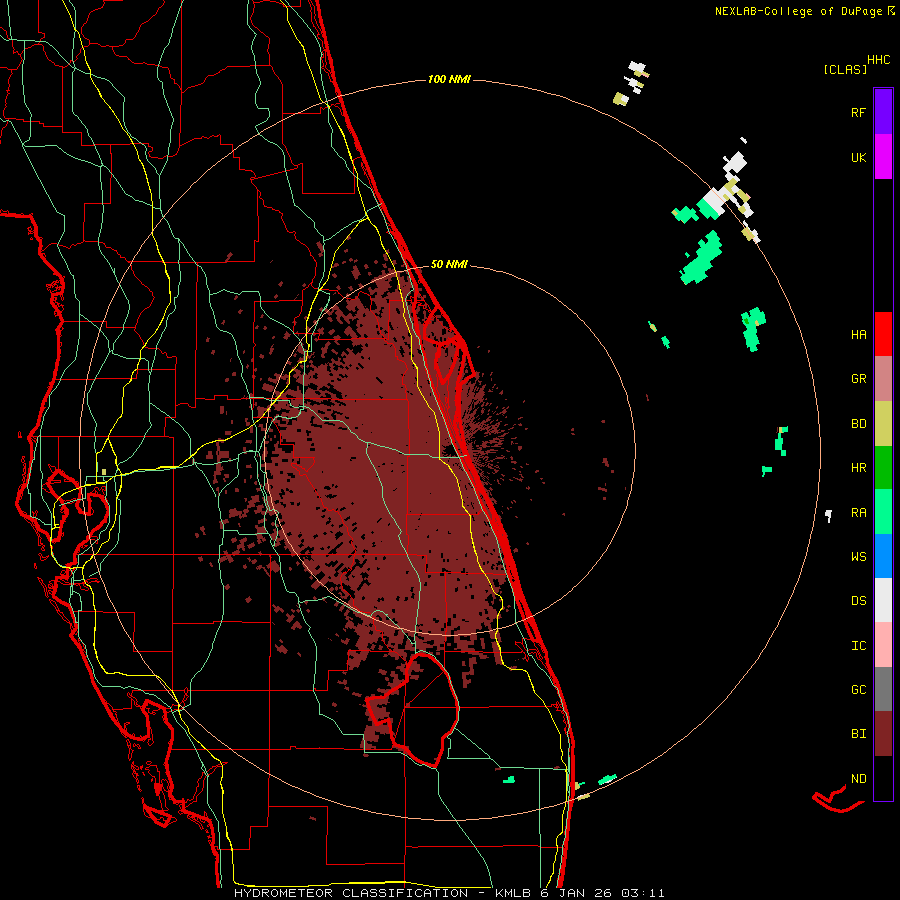
Task: Click the DS legend label
Action: tap(858, 601)
